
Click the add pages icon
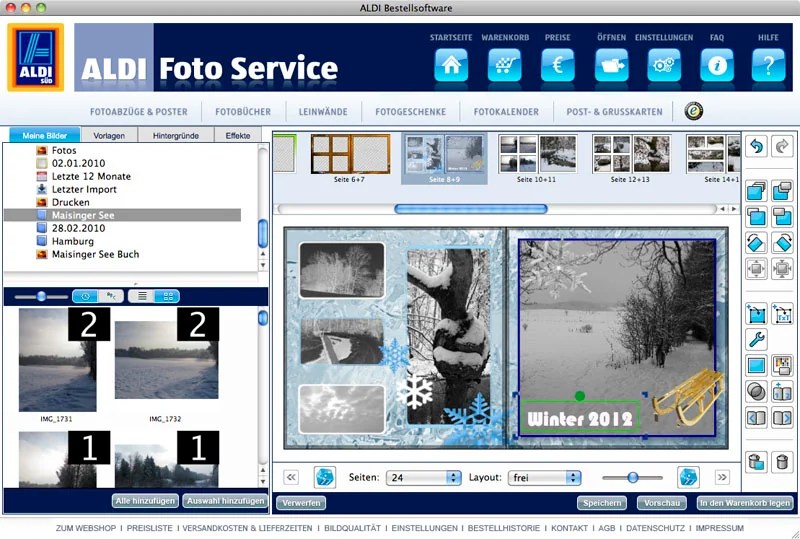[x=782, y=391]
